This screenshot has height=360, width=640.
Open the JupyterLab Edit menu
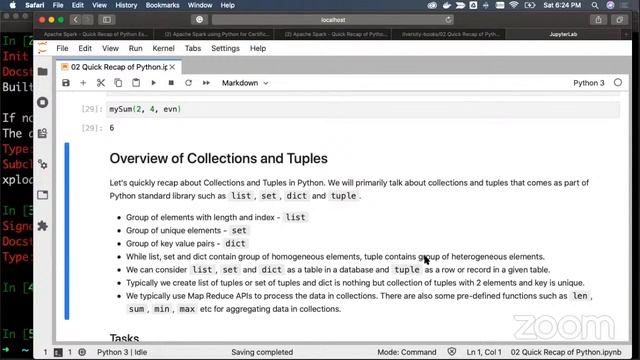tap(85, 48)
